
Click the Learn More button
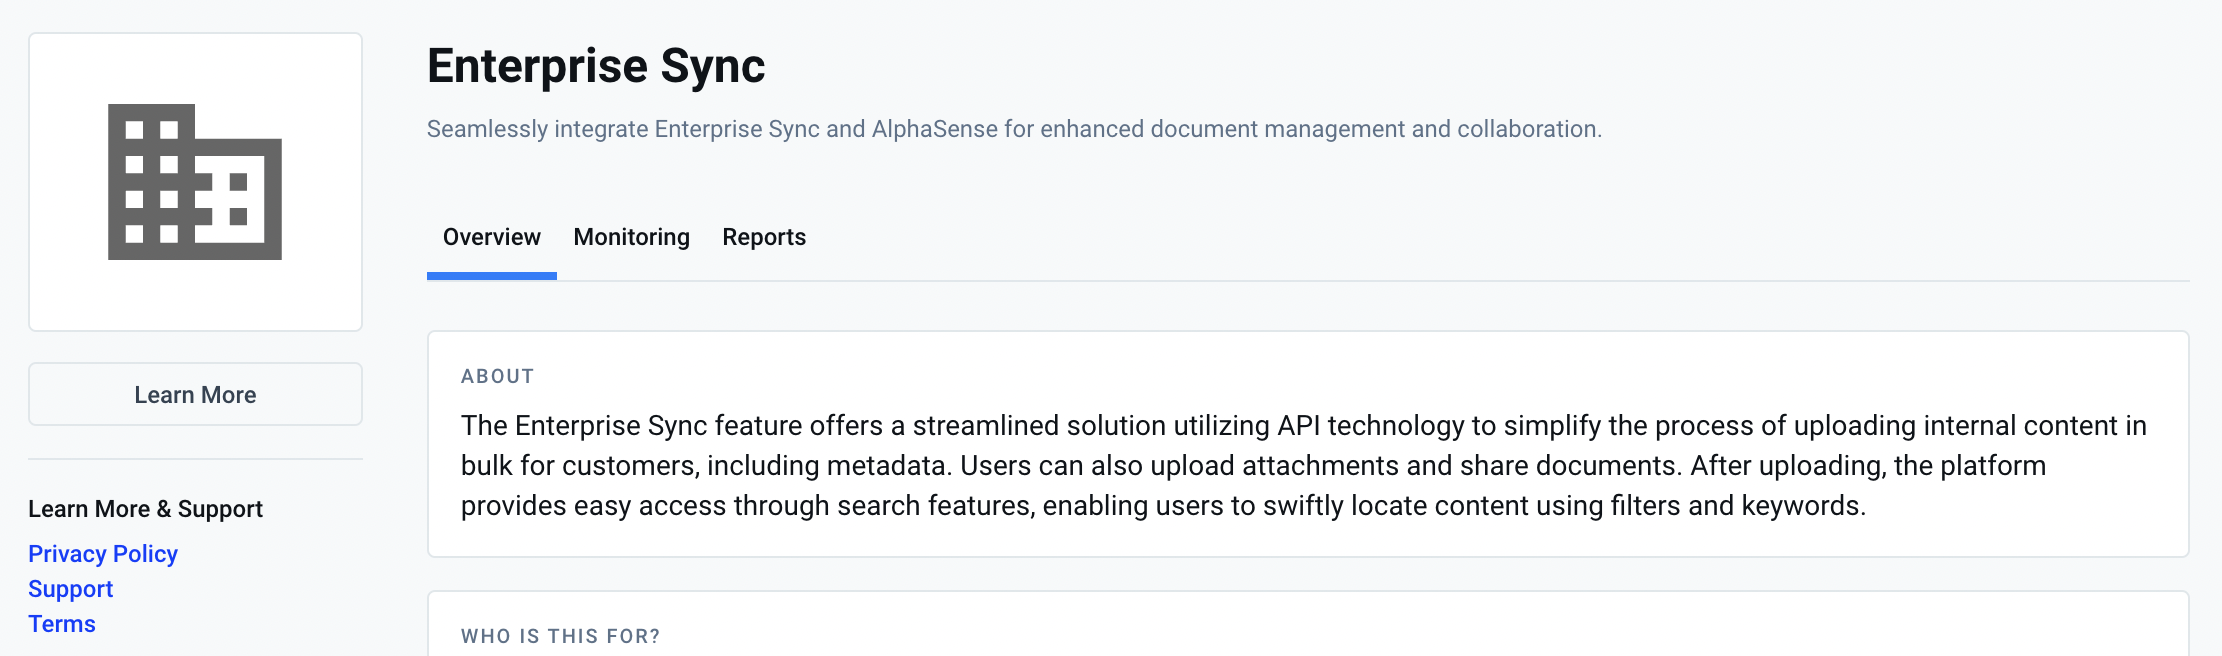(x=195, y=394)
